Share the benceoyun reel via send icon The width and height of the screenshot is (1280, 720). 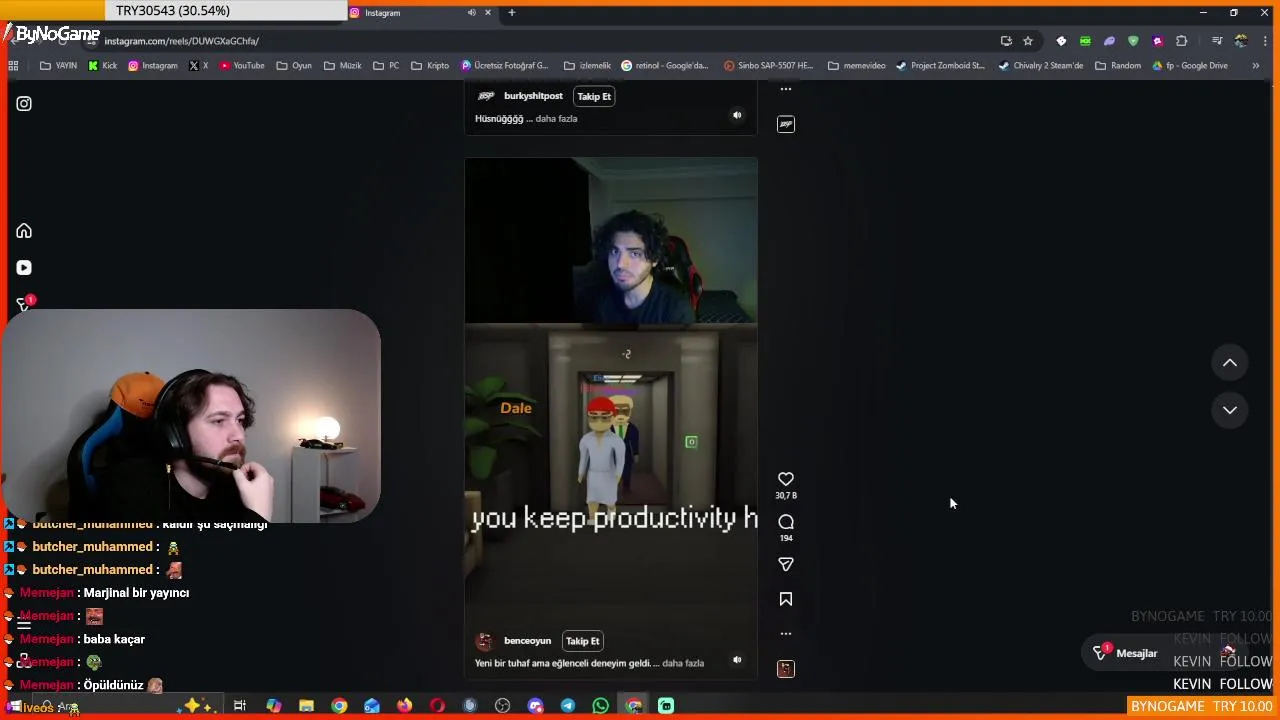(x=786, y=564)
